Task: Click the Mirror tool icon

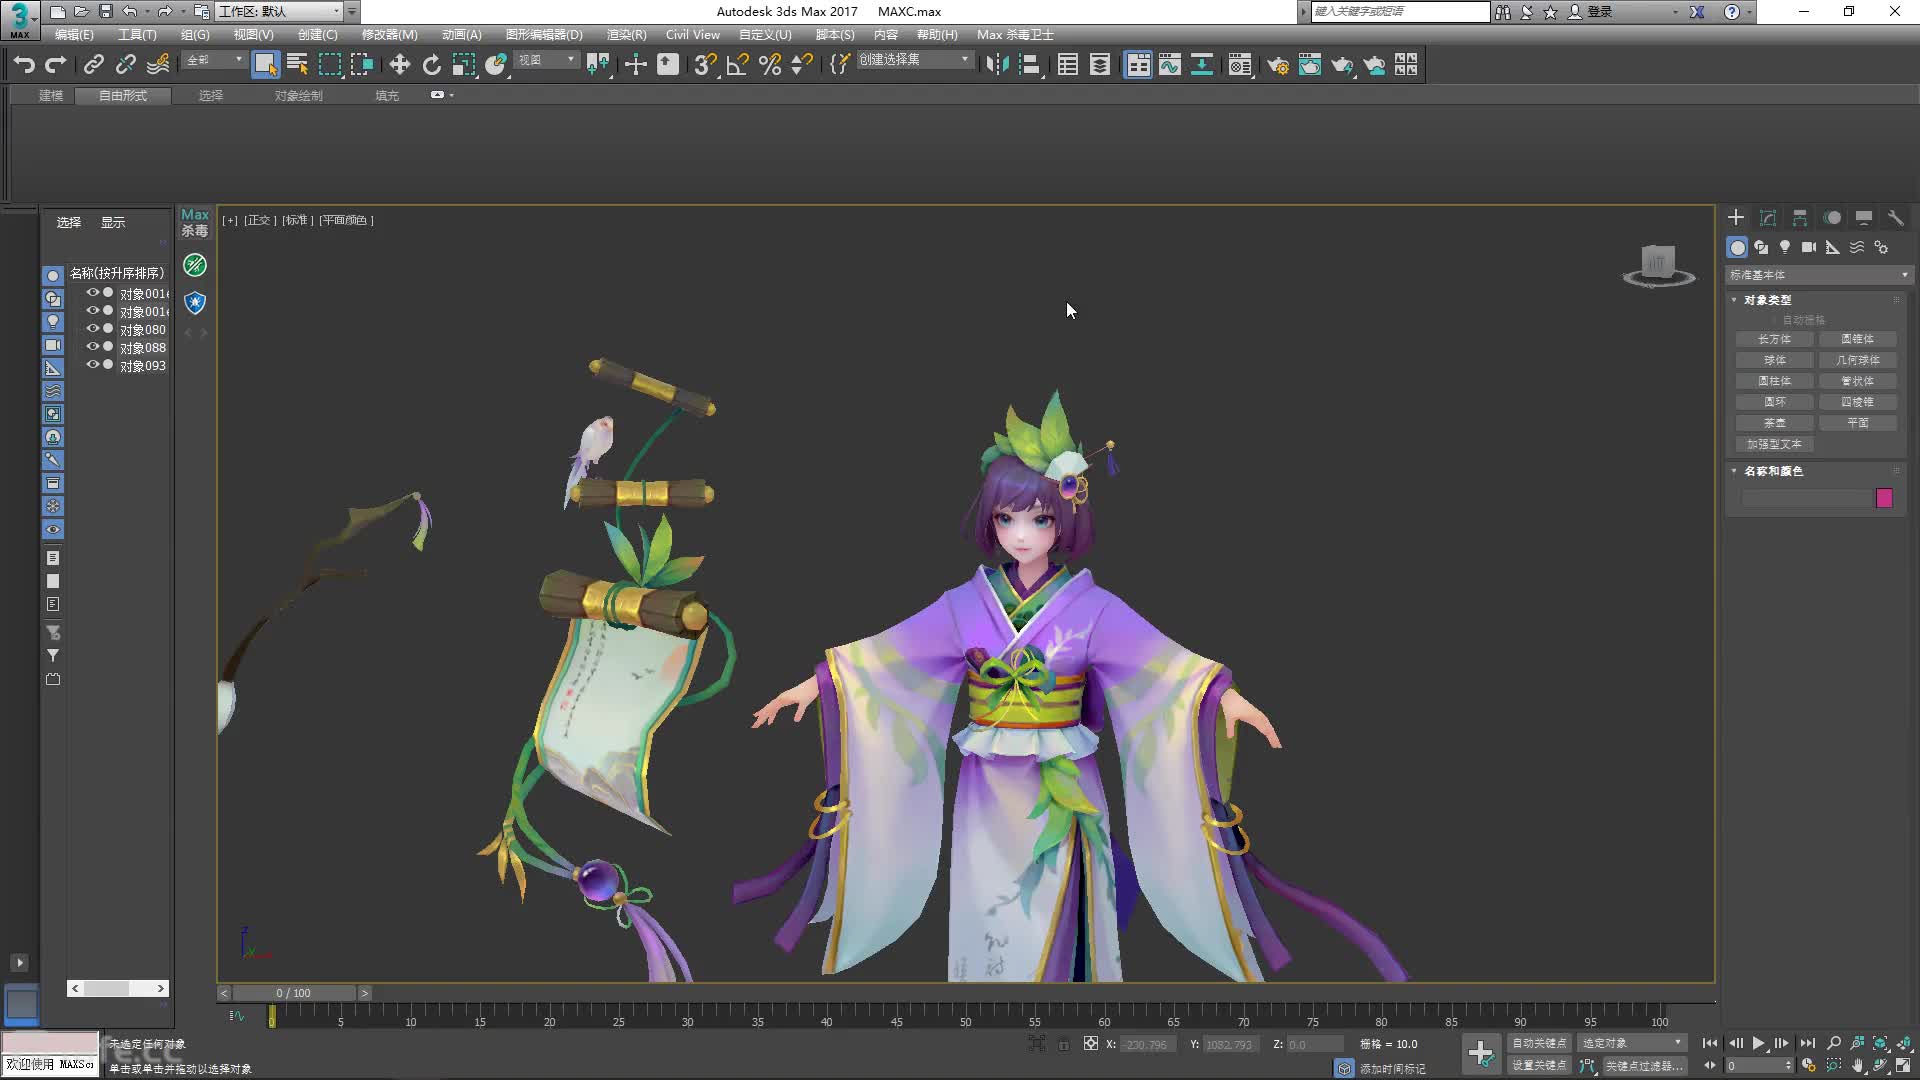Action: (997, 65)
